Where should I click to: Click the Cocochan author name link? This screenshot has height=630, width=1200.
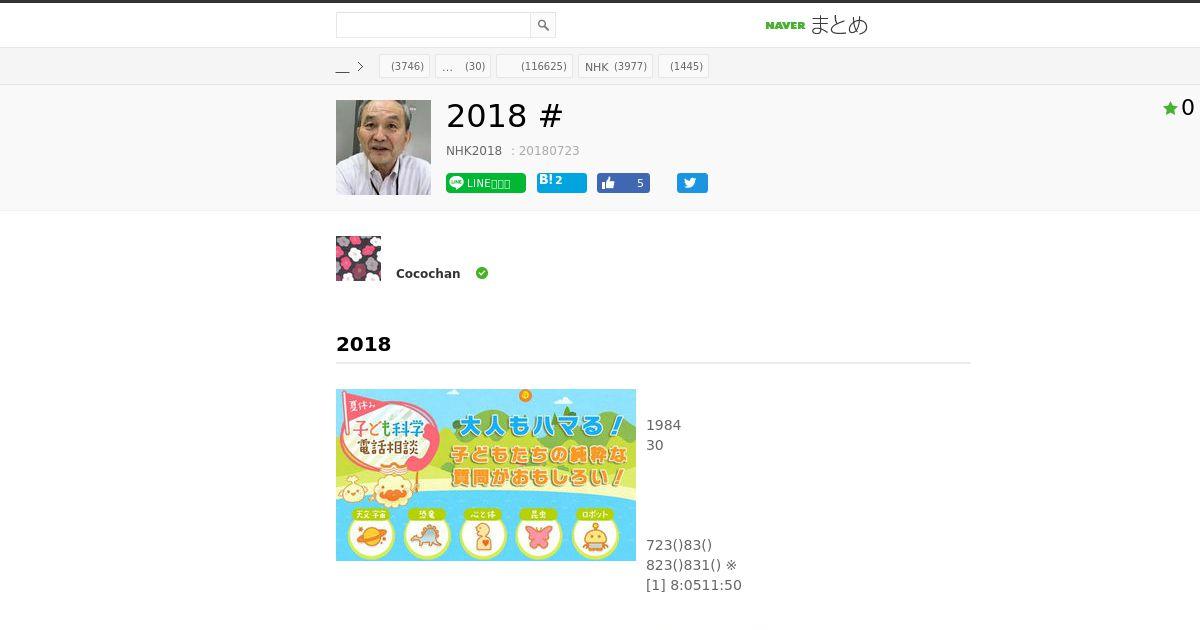428,274
